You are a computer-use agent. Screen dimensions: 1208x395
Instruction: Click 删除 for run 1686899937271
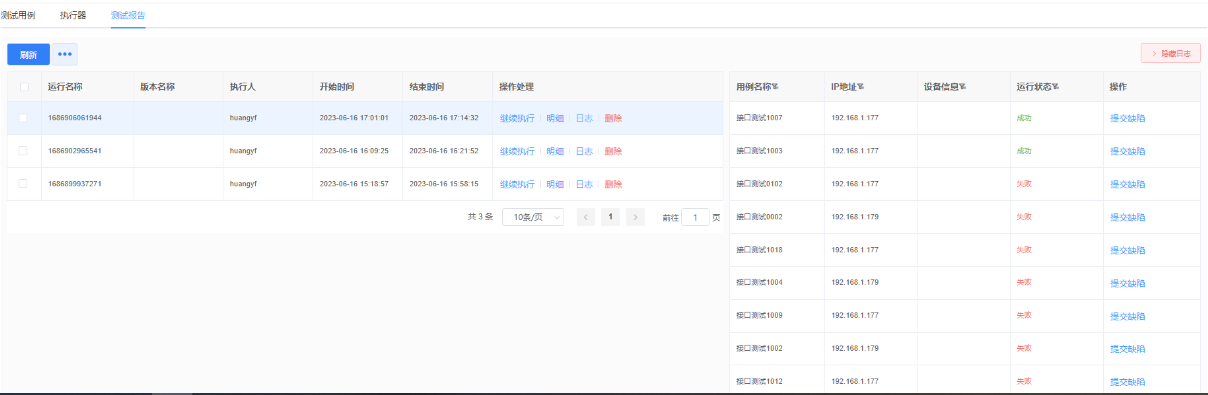613,184
